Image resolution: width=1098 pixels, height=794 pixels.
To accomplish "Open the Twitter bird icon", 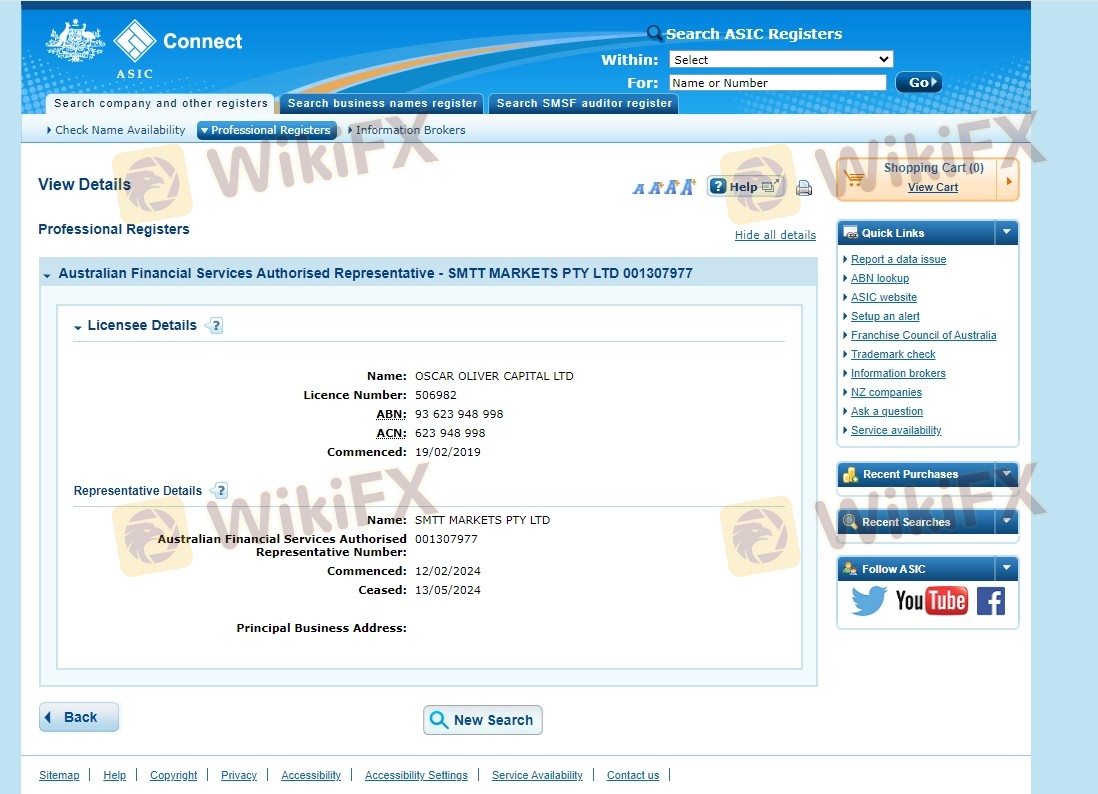I will pyautogui.click(x=868, y=601).
